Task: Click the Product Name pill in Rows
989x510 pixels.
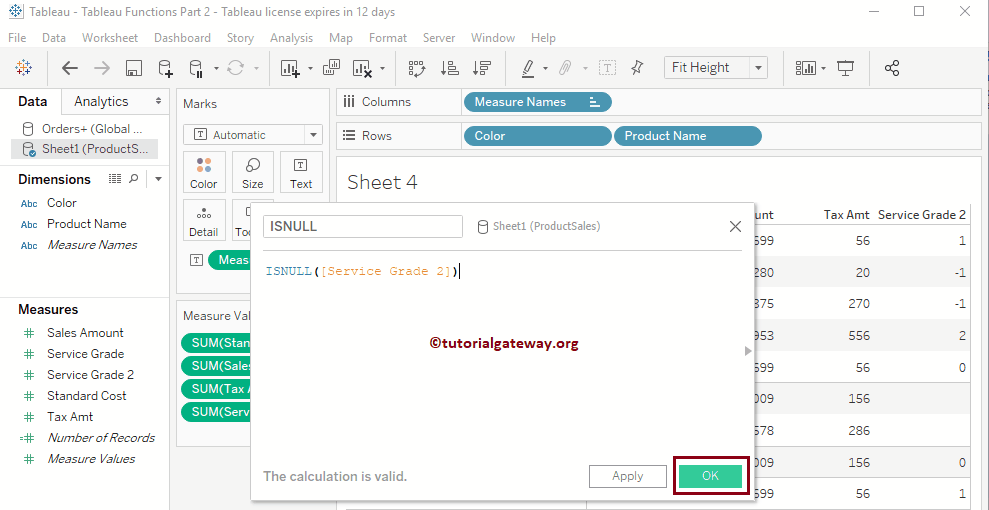Action: [688, 136]
